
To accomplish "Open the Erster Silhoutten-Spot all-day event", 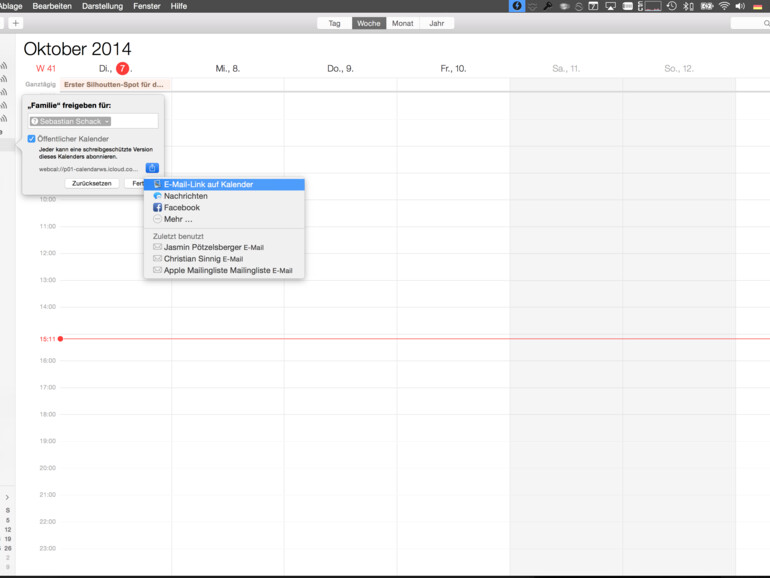I will (x=115, y=84).
